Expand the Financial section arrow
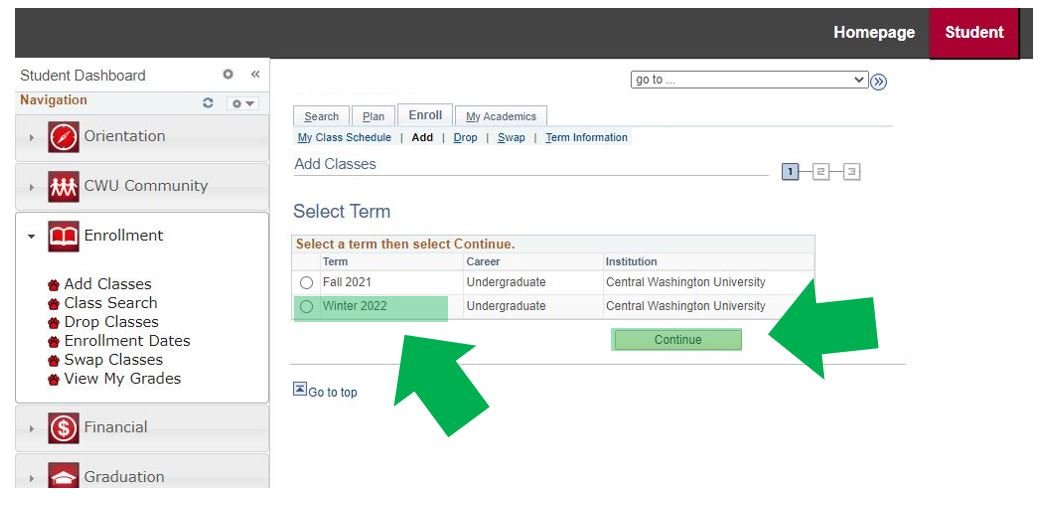 click(x=31, y=428)
